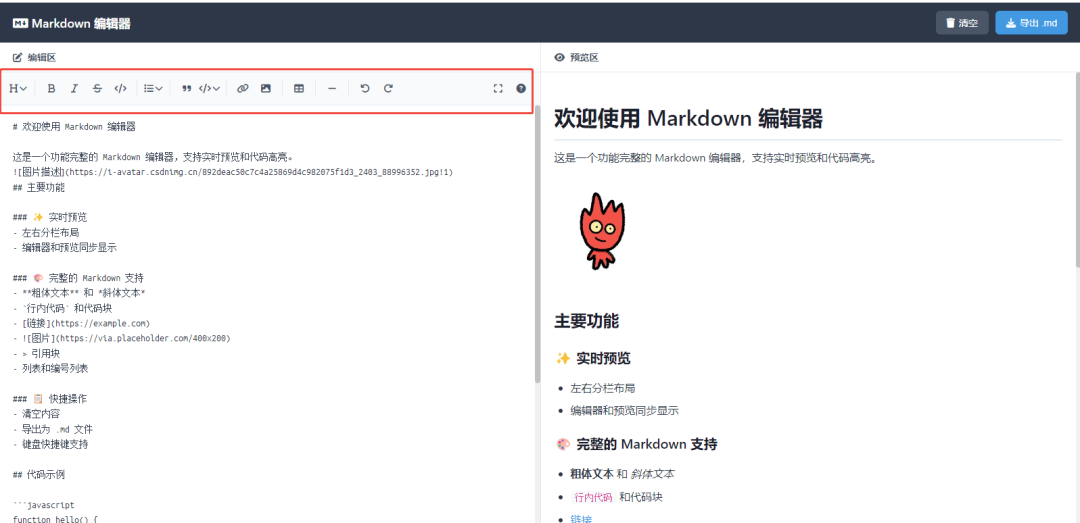Click '## 代码示例' line in editor

(x=39, y=475)
